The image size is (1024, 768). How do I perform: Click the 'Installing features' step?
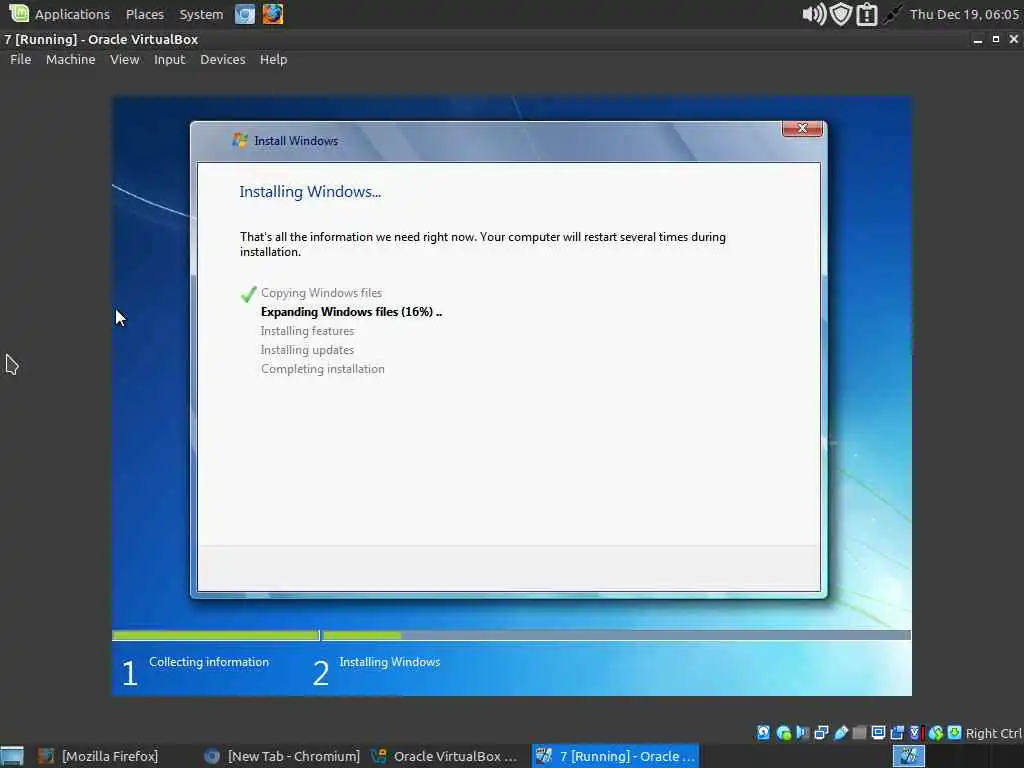[x=307, y=330]
